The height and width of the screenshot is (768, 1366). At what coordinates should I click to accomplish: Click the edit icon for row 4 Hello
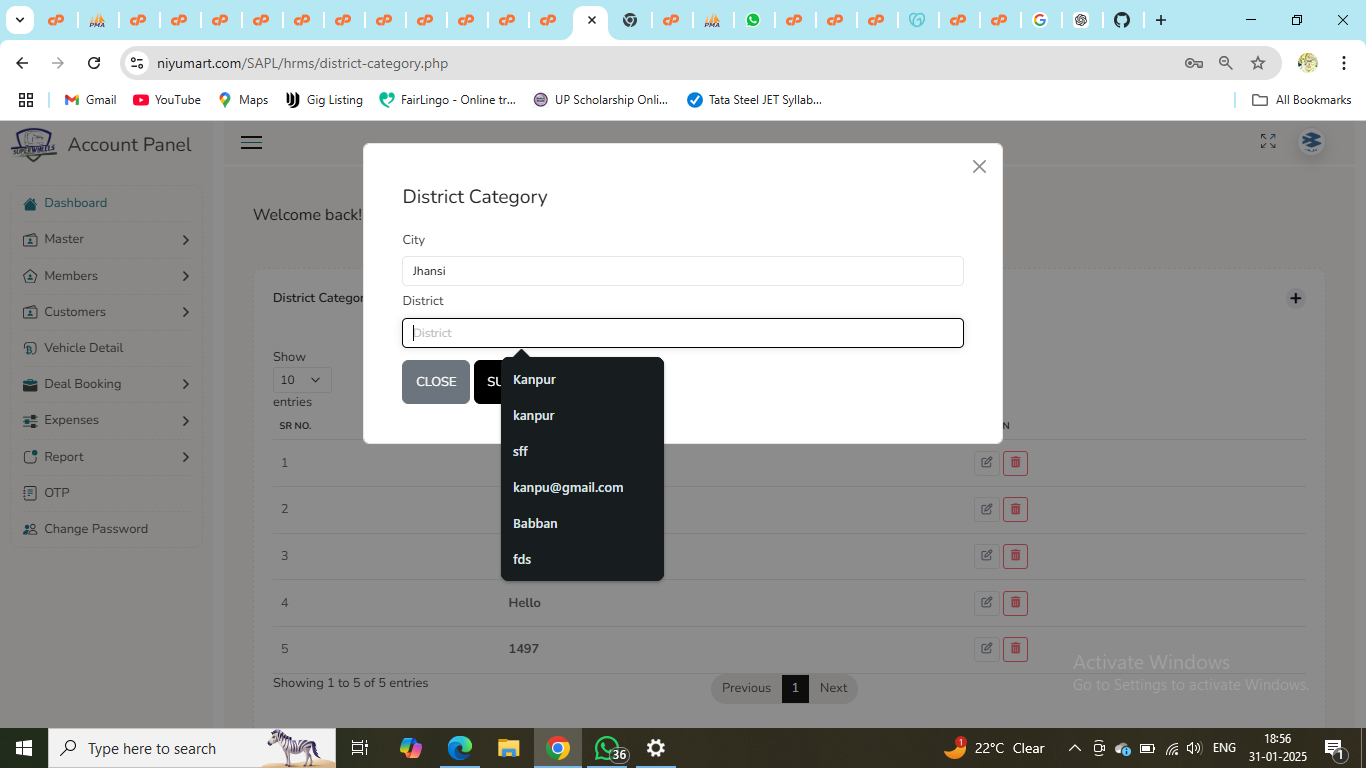(986, 602)
